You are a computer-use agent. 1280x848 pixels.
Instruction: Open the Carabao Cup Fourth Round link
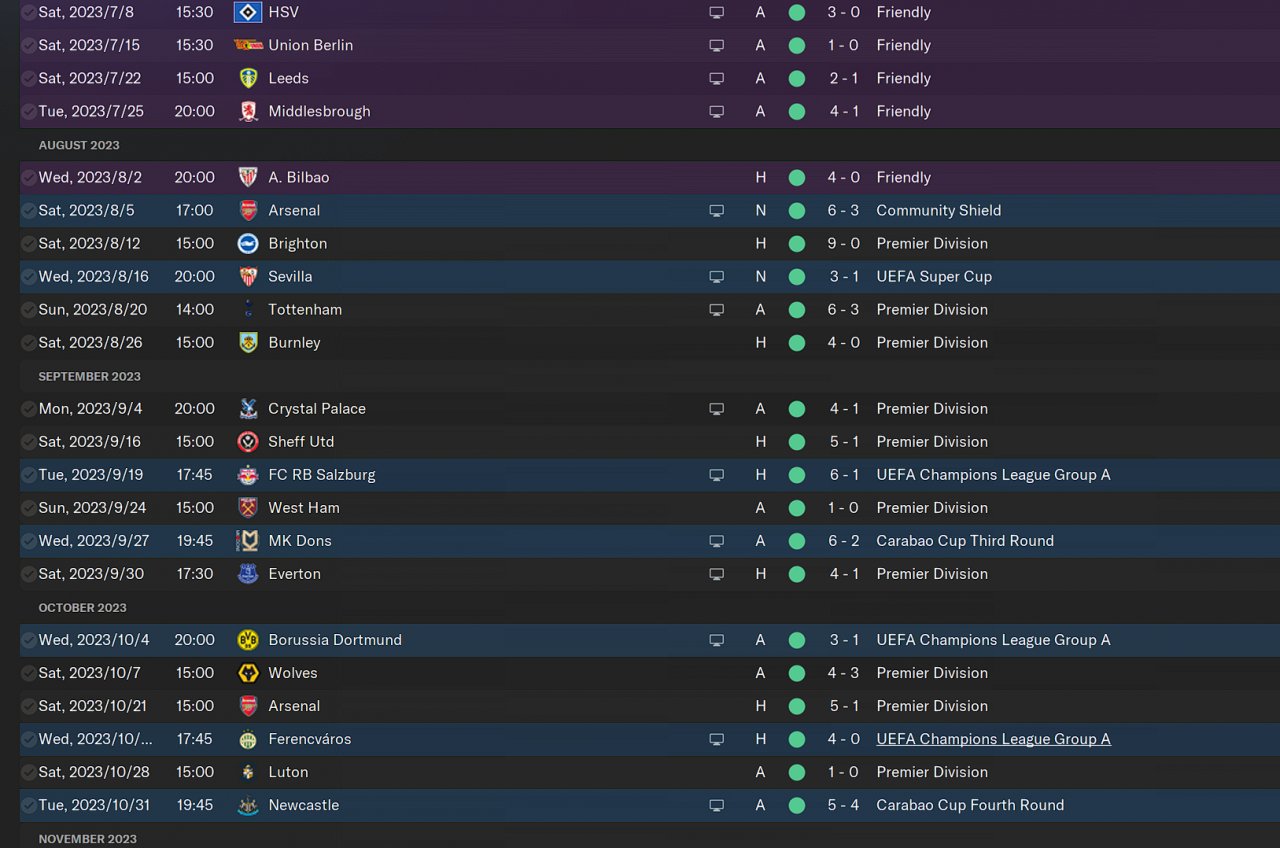[969, 805]
